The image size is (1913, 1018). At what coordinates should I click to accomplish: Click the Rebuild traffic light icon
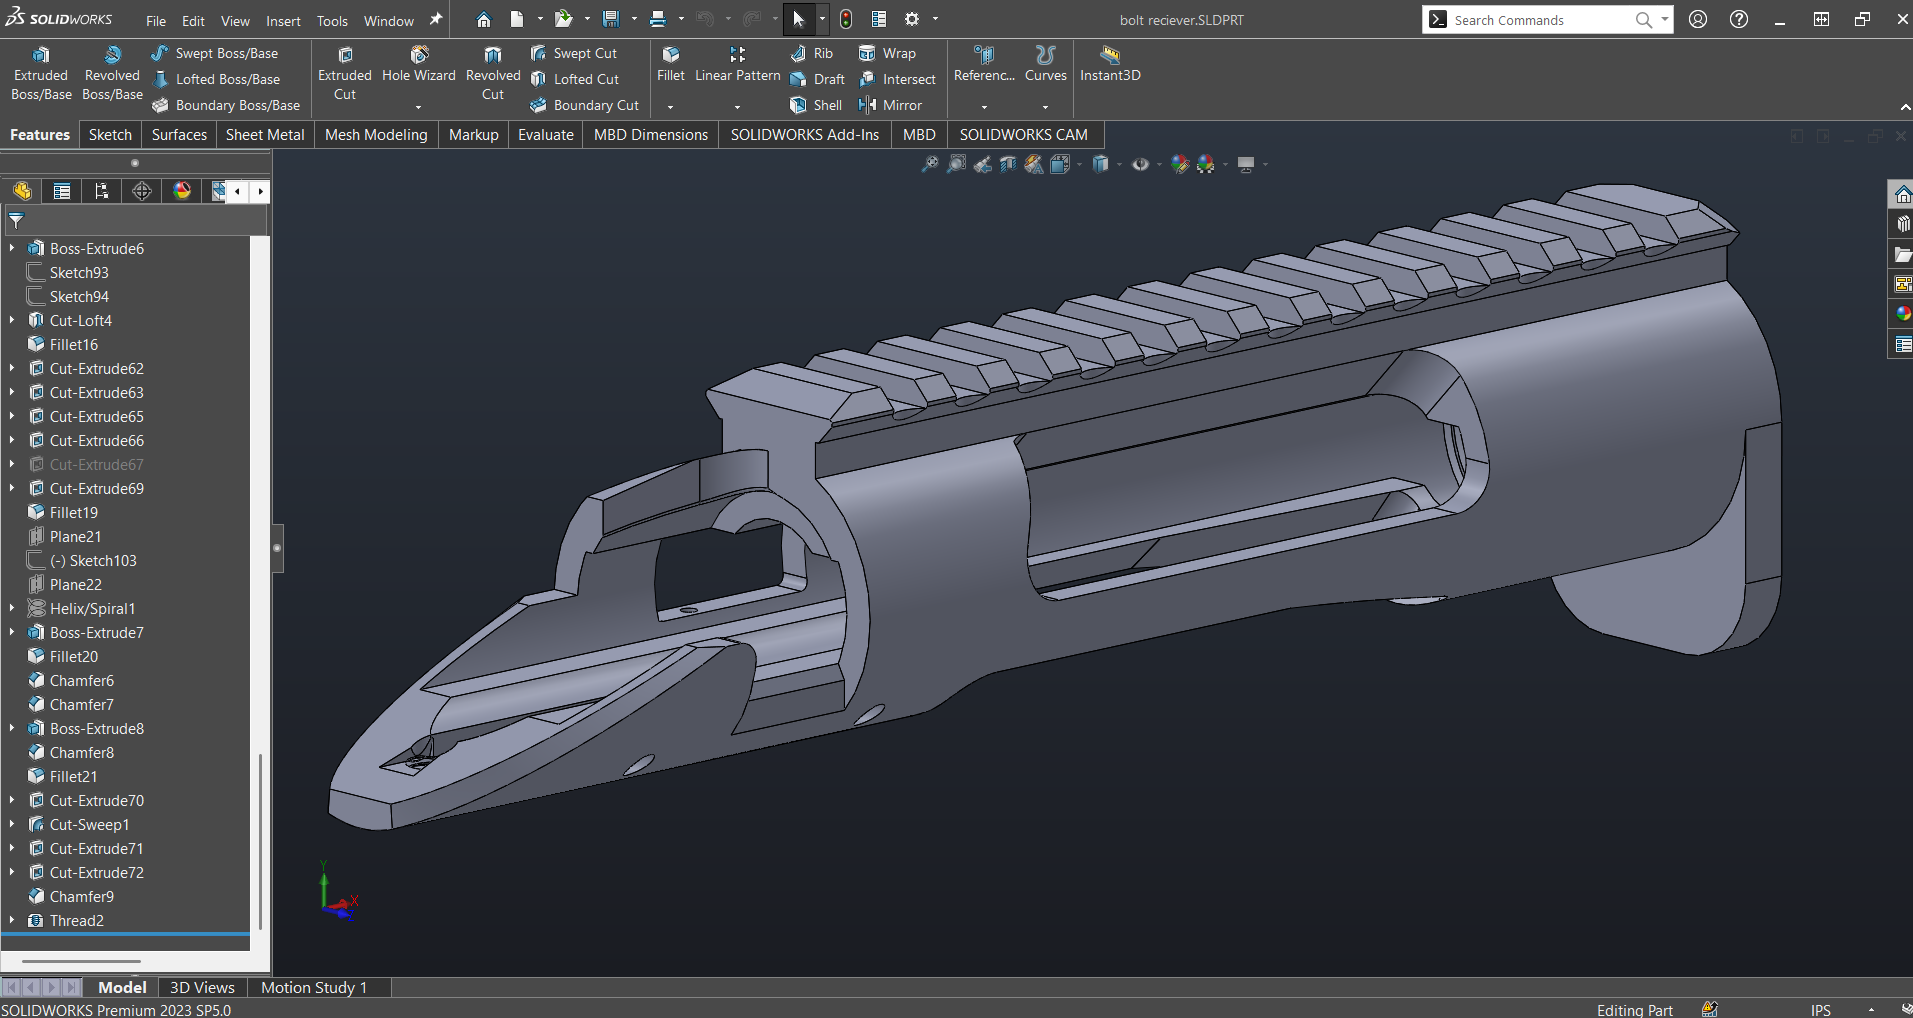pyautogui.click(x=846, y=19)
